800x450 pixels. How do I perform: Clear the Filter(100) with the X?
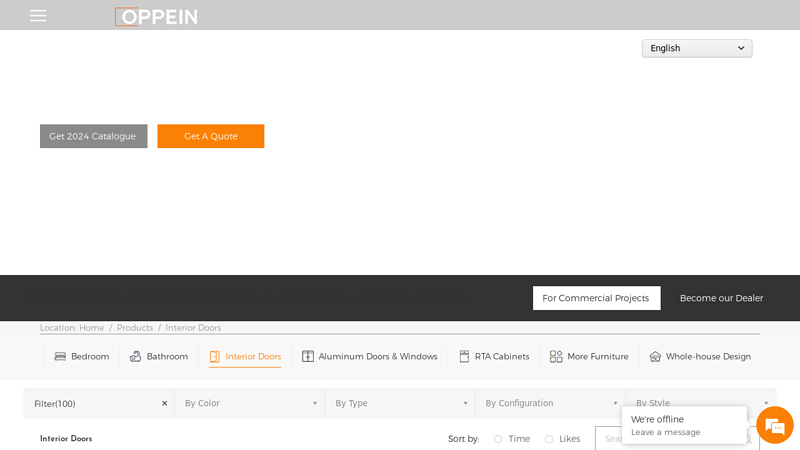[164, 403]
